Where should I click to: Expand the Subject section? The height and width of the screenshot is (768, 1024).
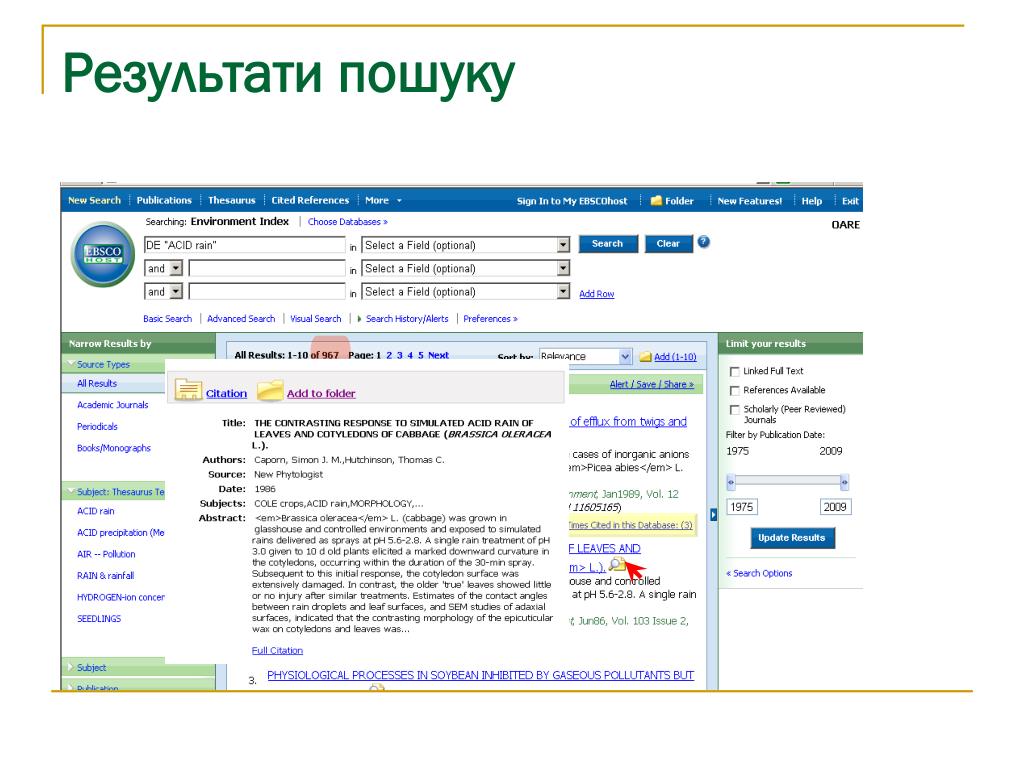70,667
